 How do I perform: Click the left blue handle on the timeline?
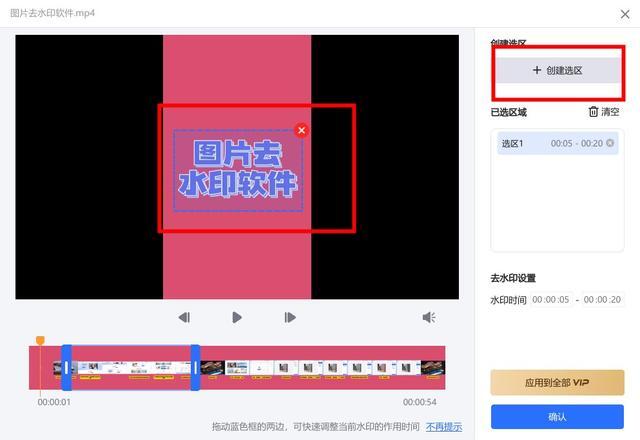[67, 367]
